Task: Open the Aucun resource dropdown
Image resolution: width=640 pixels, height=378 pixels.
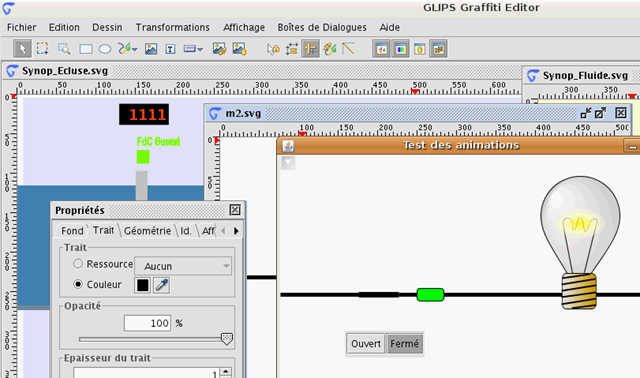Action: point(183,266)
